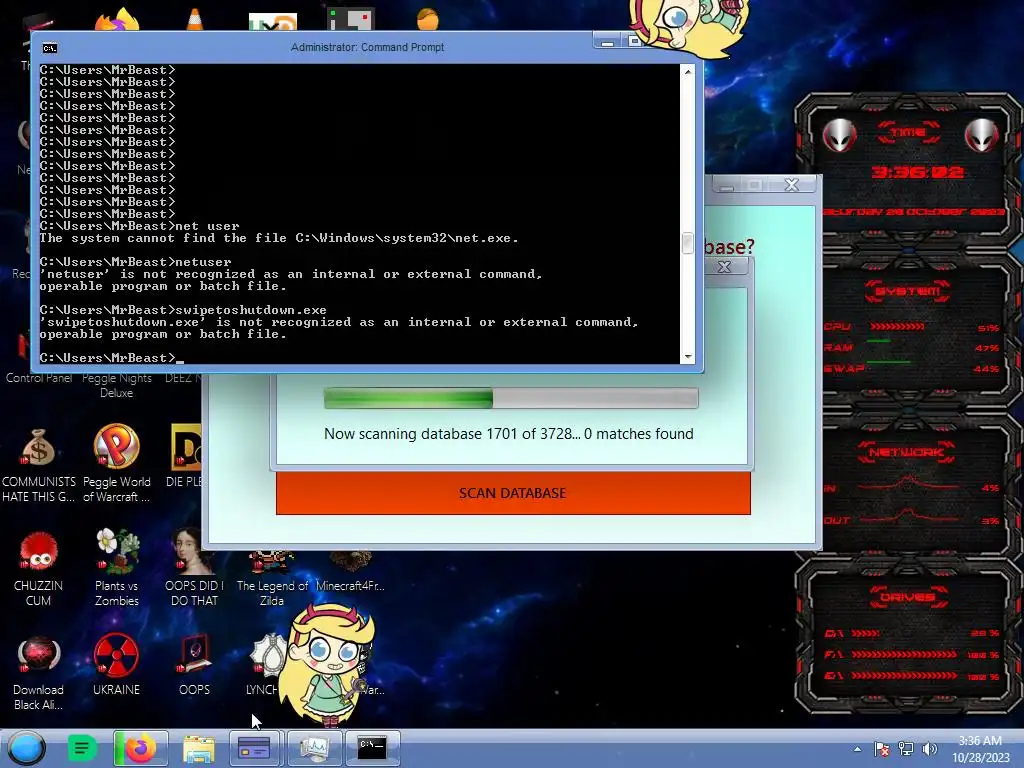Open the Start menu orb

pyautogui.click(x=26, y=748)
